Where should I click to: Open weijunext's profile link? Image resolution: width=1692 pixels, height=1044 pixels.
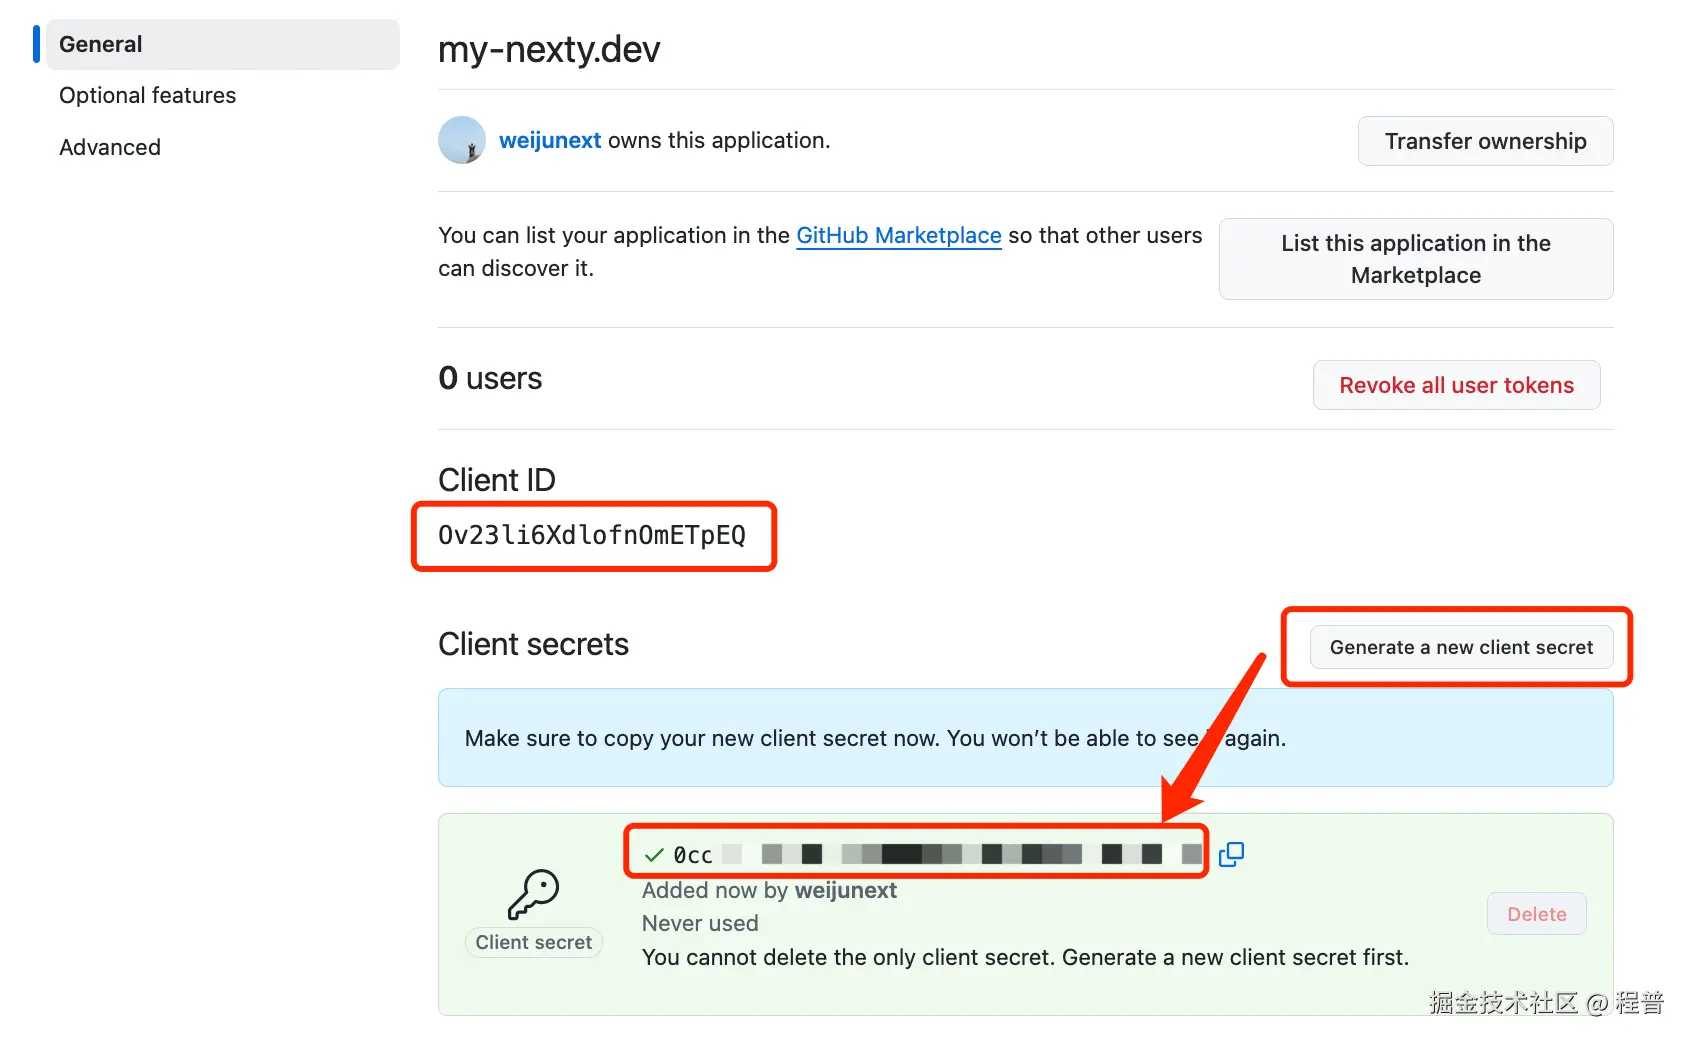[549, 140]
